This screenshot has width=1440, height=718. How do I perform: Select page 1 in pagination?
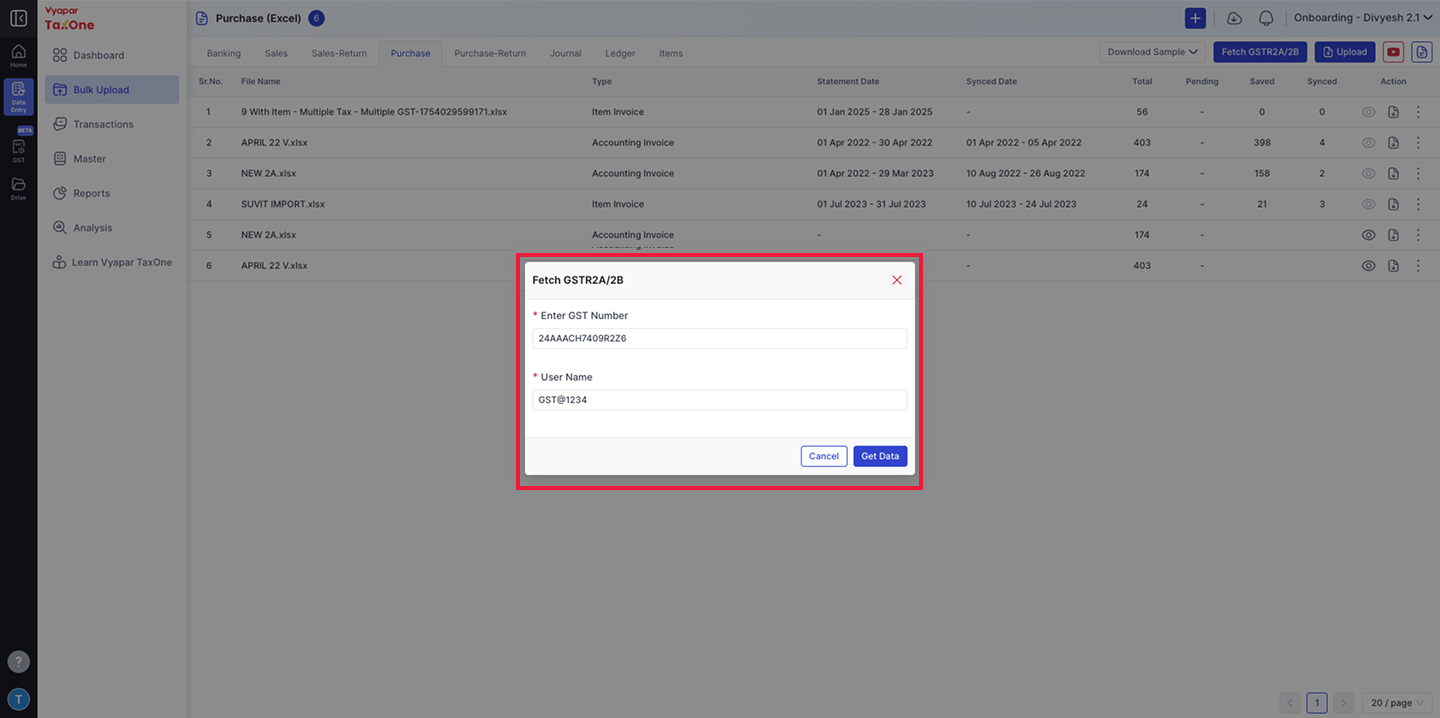pos(1317,703)
